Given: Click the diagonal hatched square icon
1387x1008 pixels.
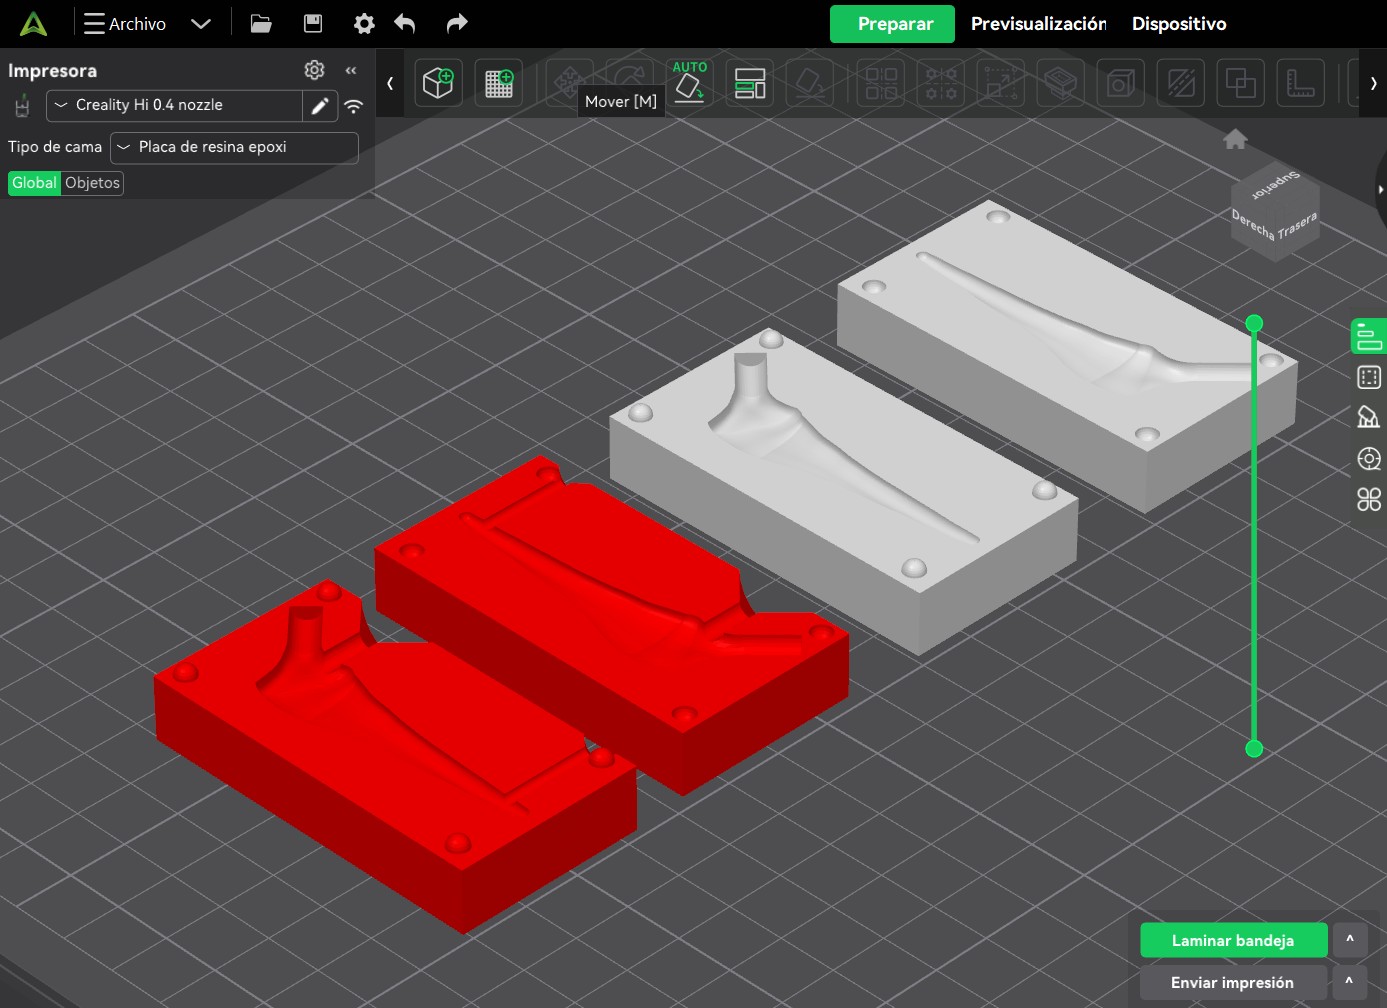Looking at the screenshot, I should [1181, 83].
